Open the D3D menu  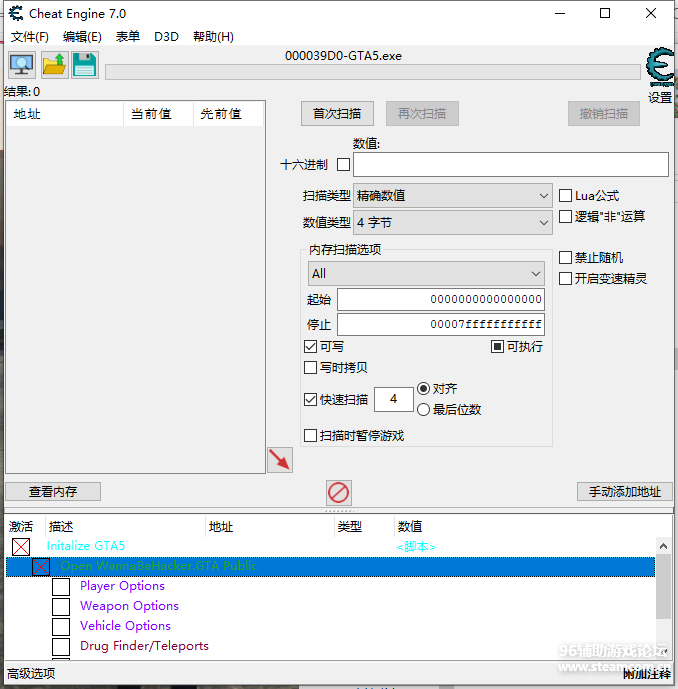pyautogui.click(x=166, y=37)
